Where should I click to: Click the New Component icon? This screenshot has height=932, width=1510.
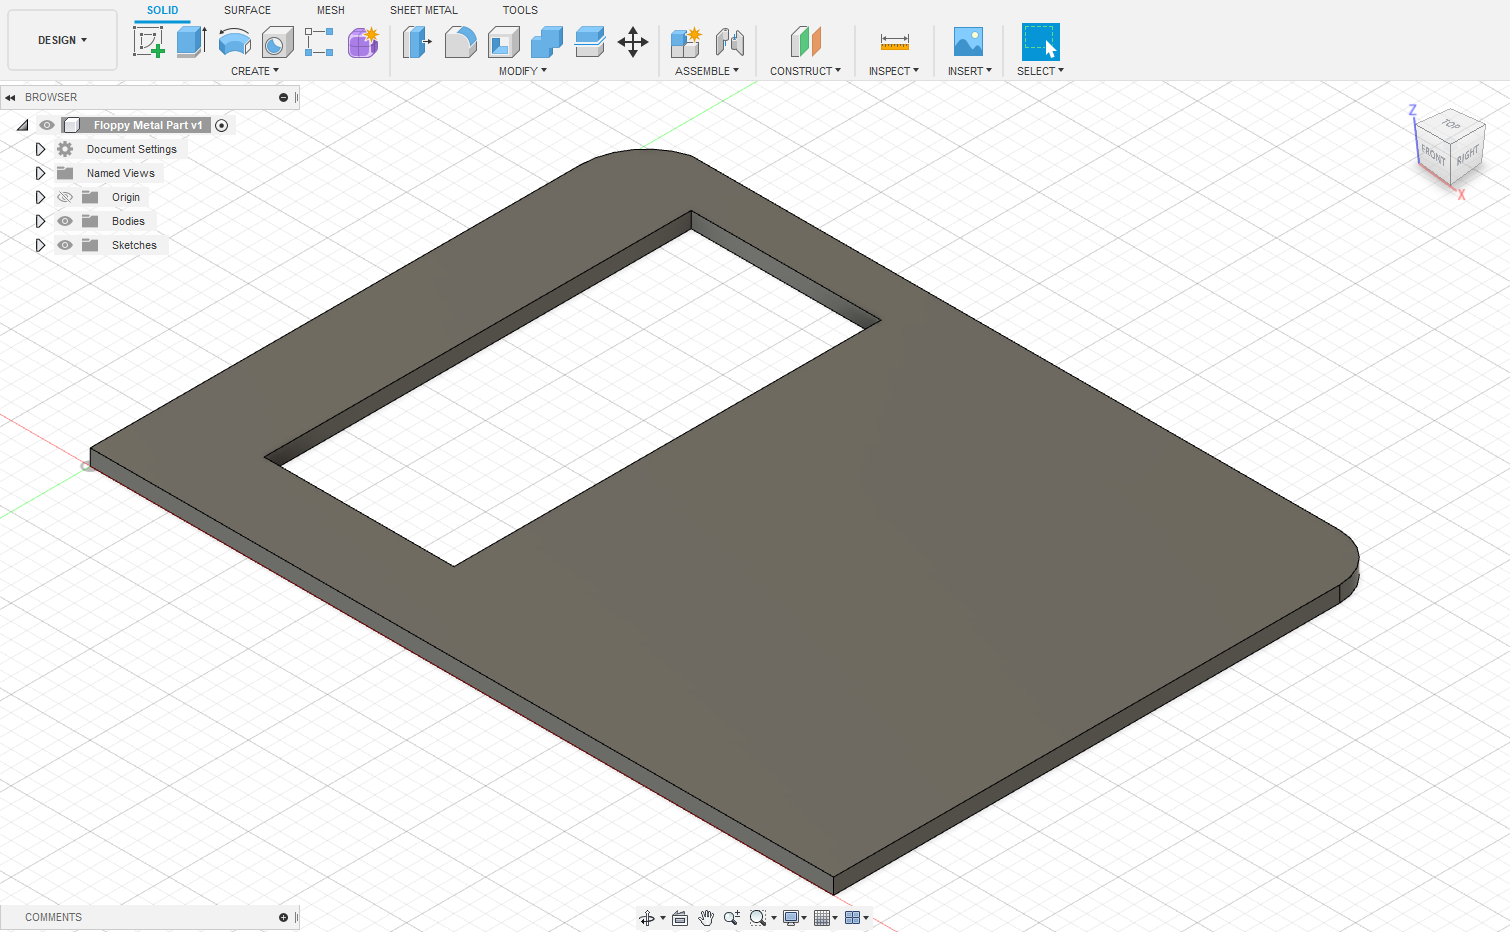click(686, 42)
